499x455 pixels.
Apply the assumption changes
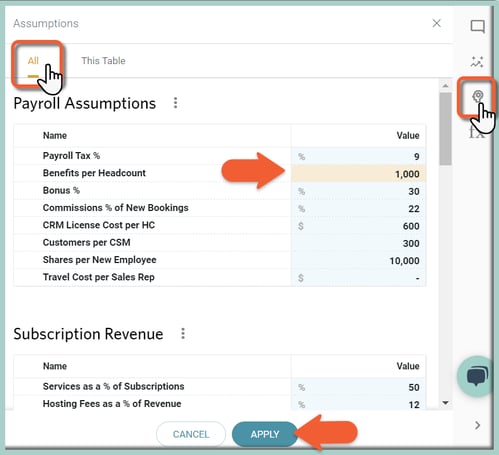pyautogui.click(x=265, y=434)
